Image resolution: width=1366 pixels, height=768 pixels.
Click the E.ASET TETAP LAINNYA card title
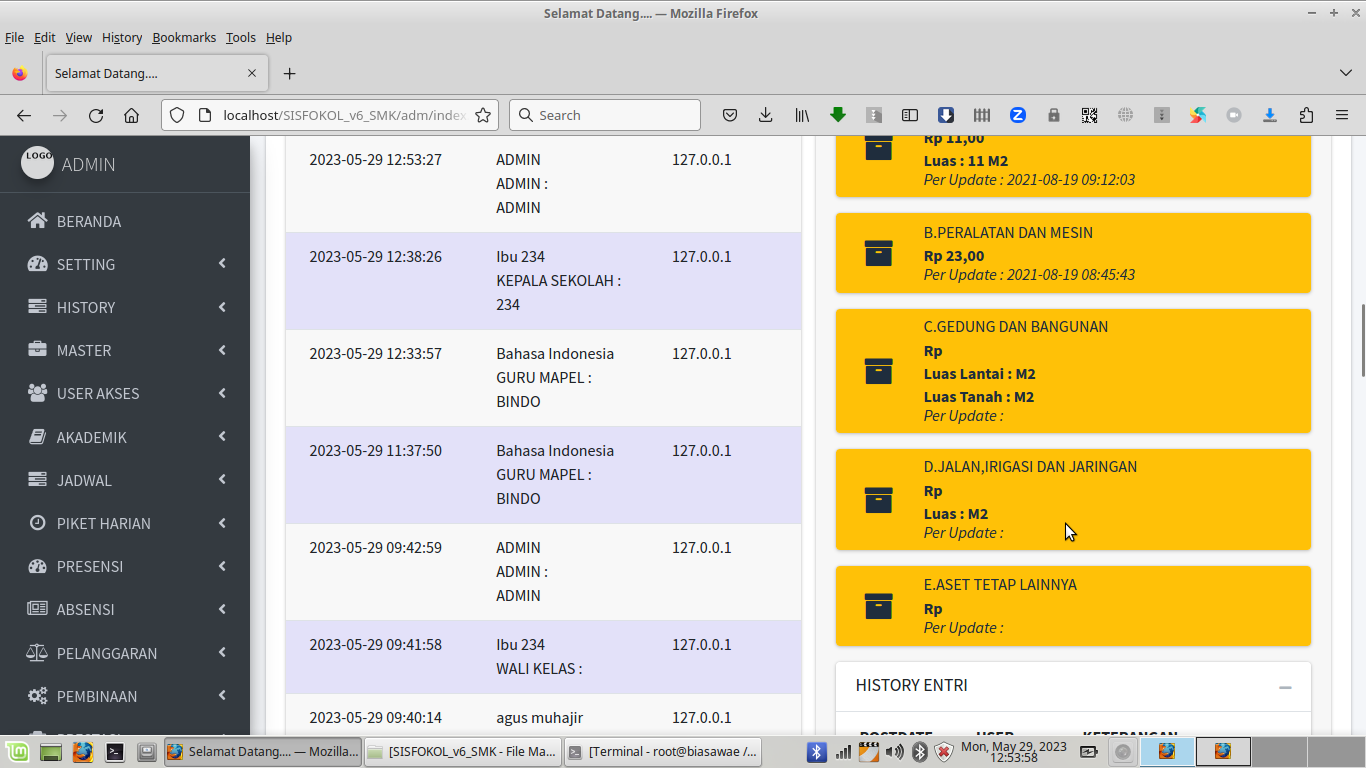tap(1000, 584)
